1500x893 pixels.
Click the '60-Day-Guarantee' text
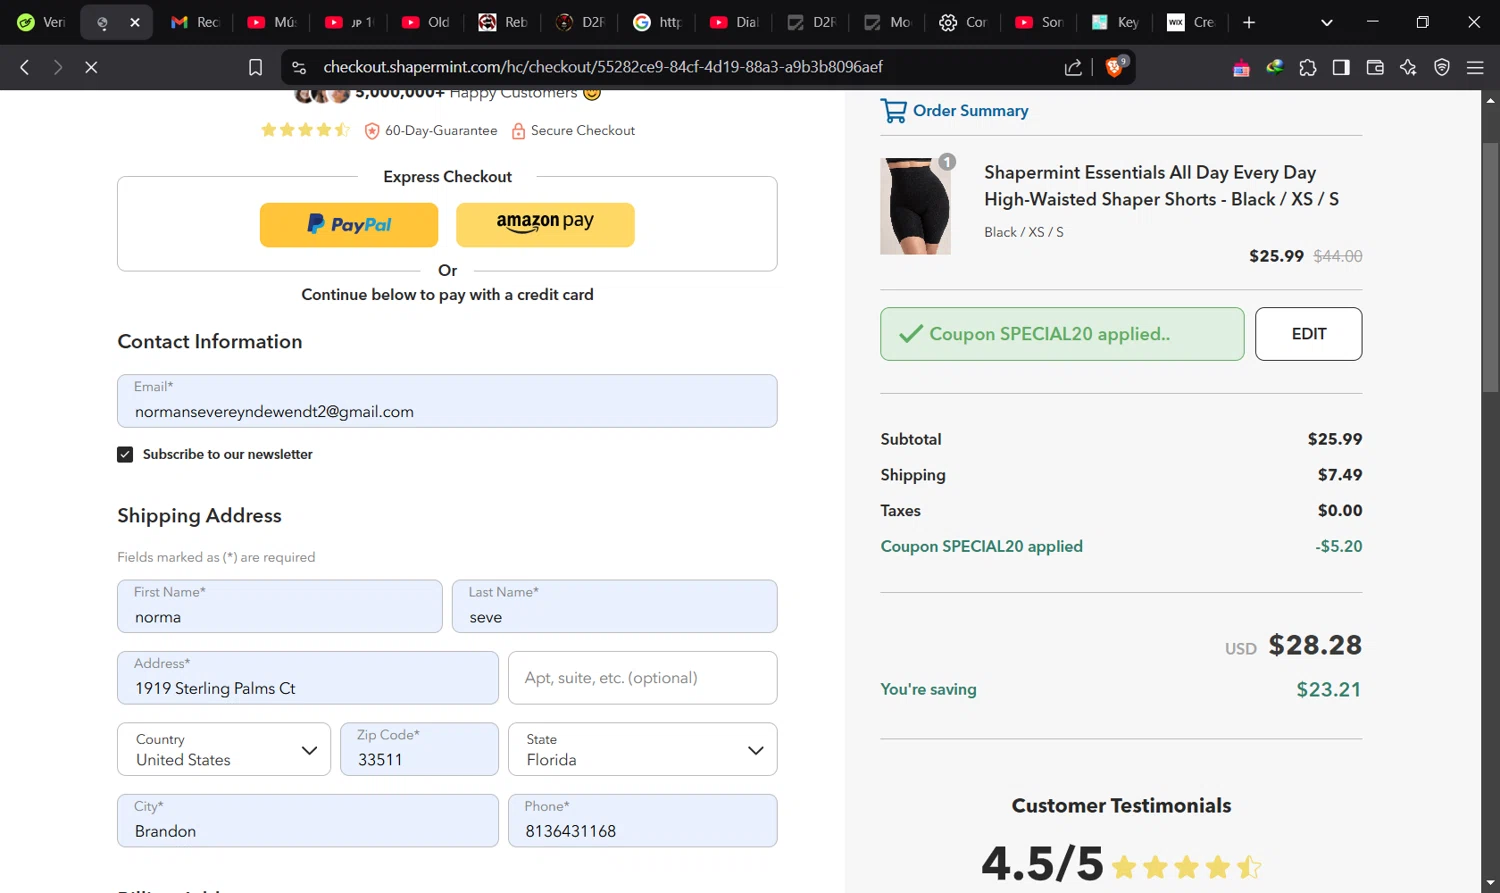[x=441, y=131]
